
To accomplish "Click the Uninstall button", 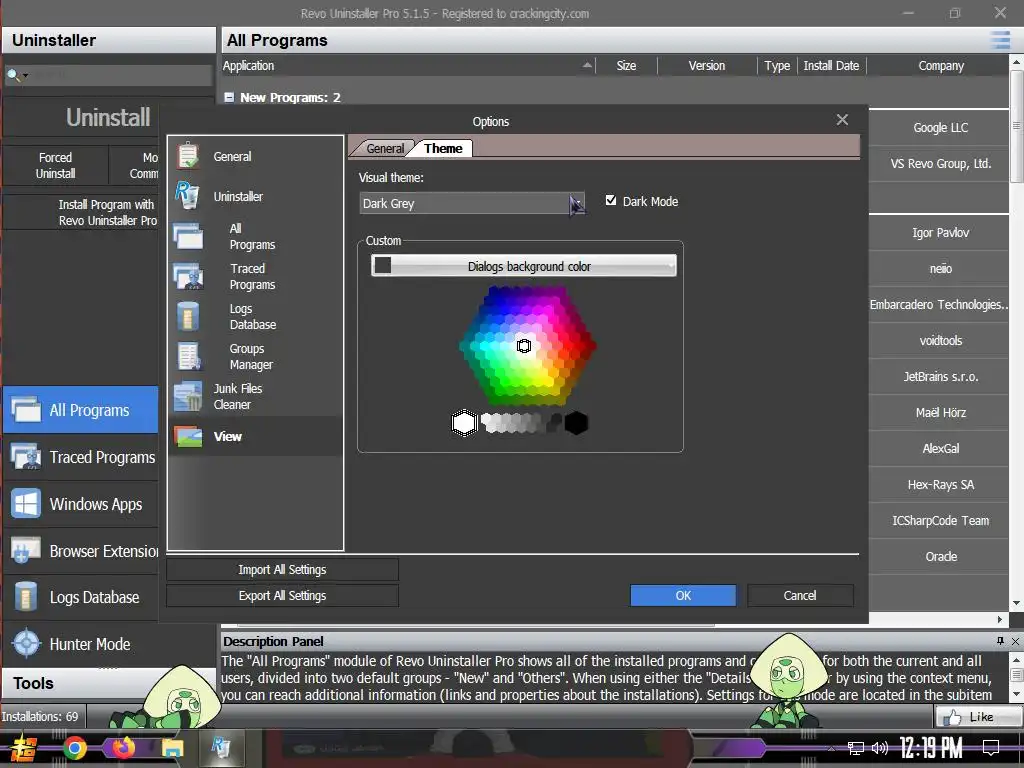I will click(108, 118).
